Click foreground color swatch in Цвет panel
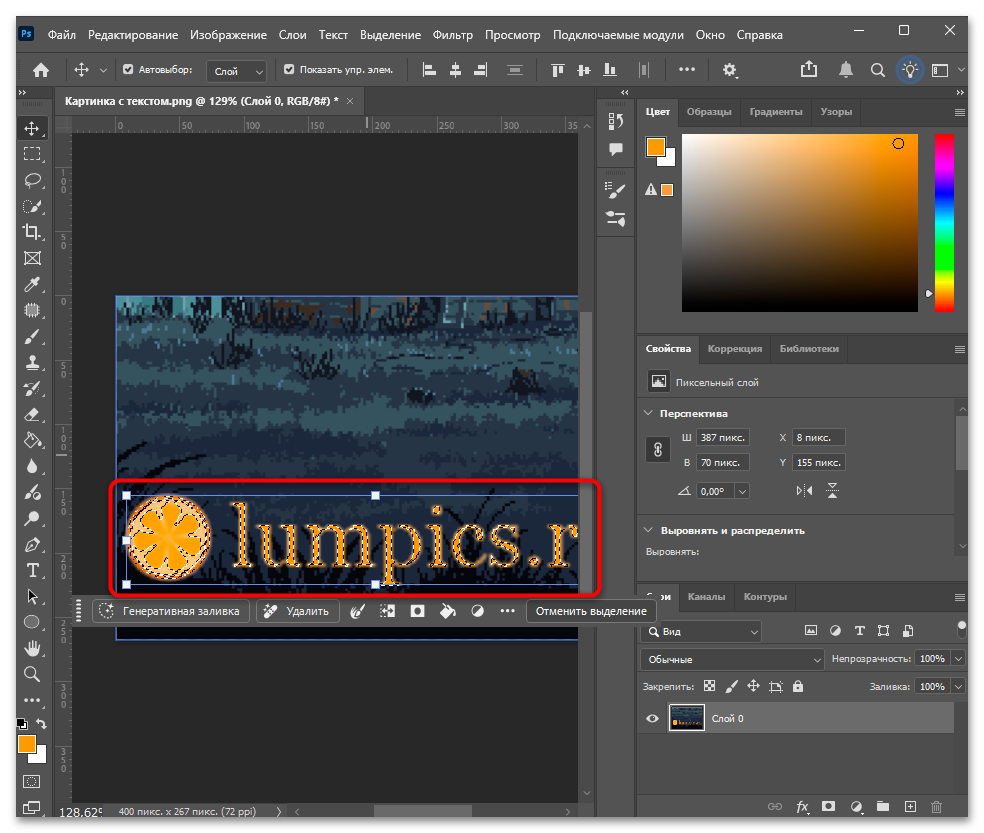Viewport: 984px width, 833px height. coord(655,147)
